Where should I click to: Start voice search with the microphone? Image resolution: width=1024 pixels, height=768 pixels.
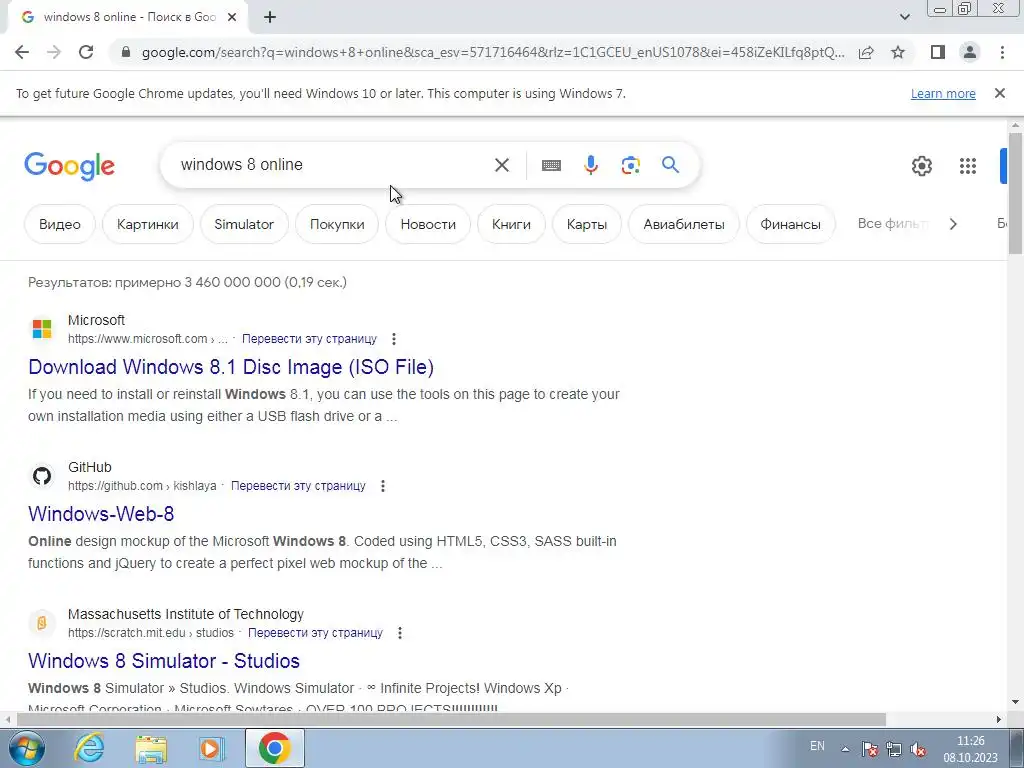coord(591,165)
